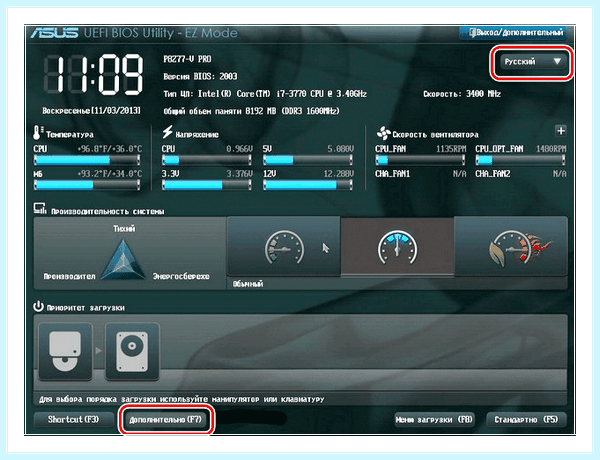Open the Русский language dropdown
This screenshot has width=600, height=460.
coord(532,62)
